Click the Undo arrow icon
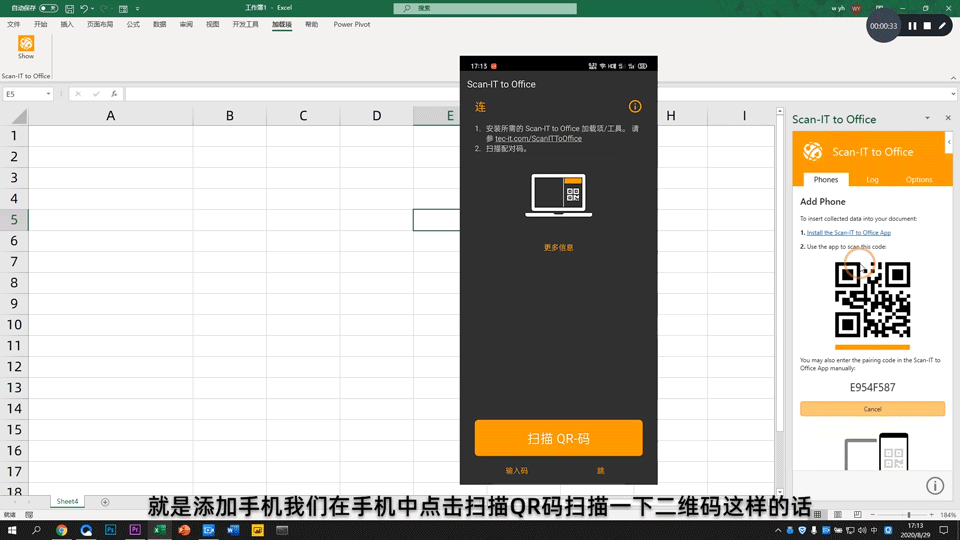The width and height of the screenshot is (960, 540). [x=84, y=9]
